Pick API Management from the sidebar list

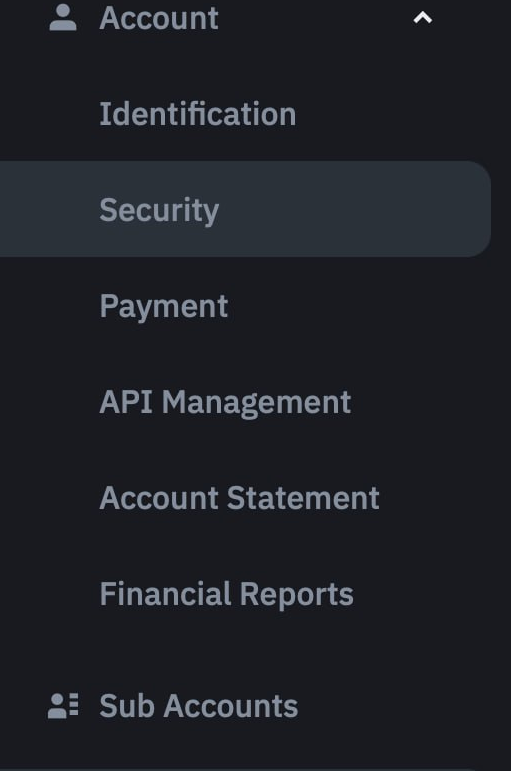[x=225, y=402]
